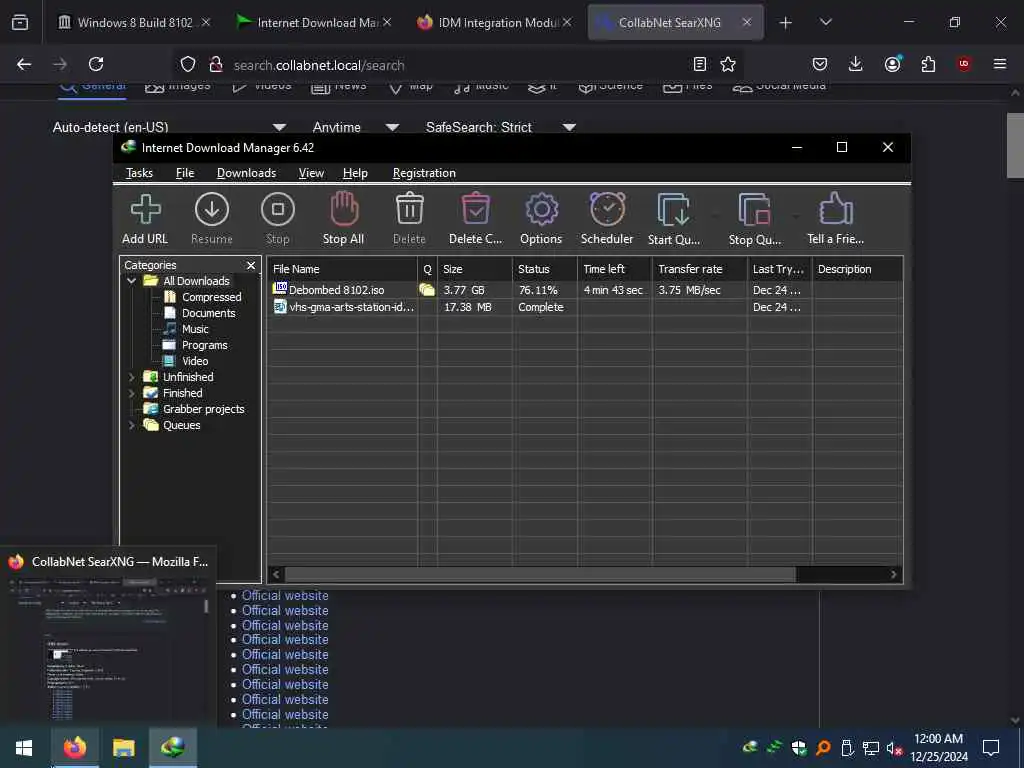Click the Stop All hand icon
Screen dimensions: 1024x768
click(x=344, y=218)
